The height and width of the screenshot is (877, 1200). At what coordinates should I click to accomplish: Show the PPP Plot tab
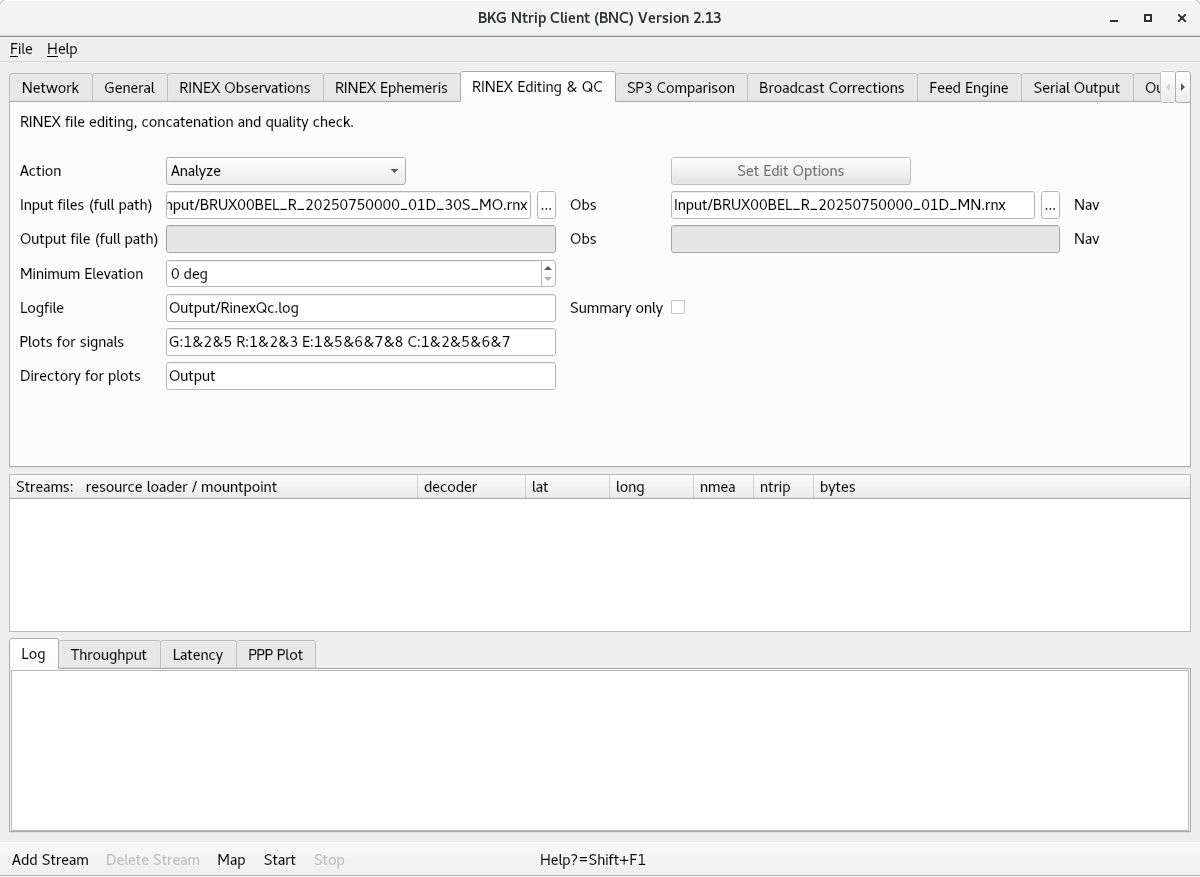click(276, 655)
